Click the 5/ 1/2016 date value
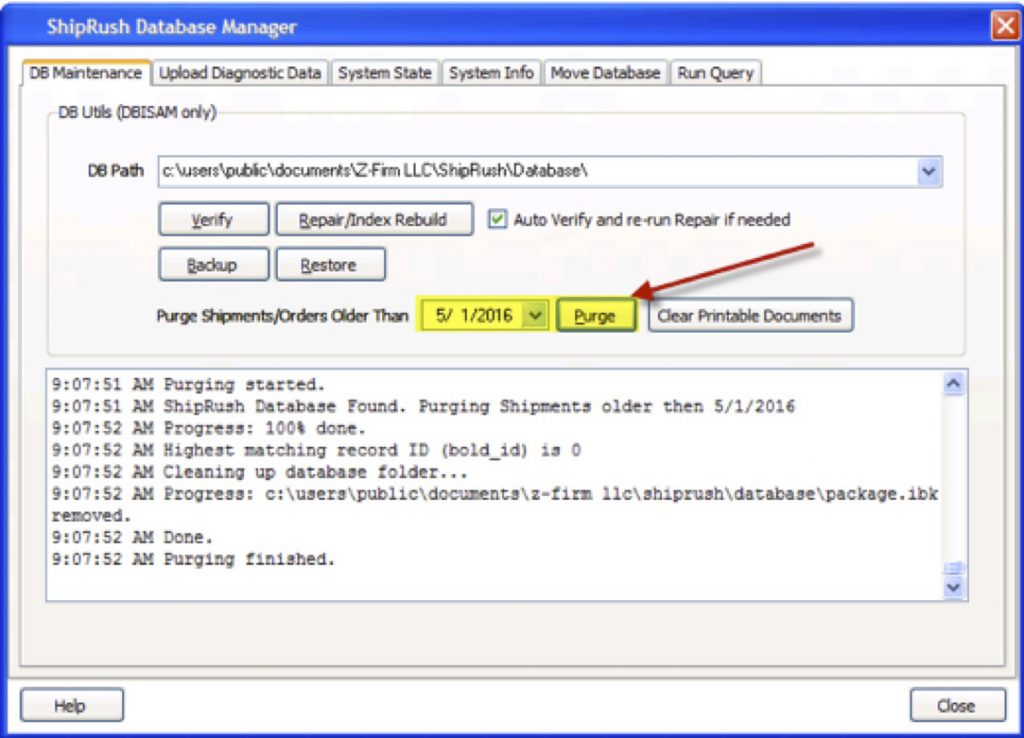Screen dimensions: 1024x738 (473, 315)
